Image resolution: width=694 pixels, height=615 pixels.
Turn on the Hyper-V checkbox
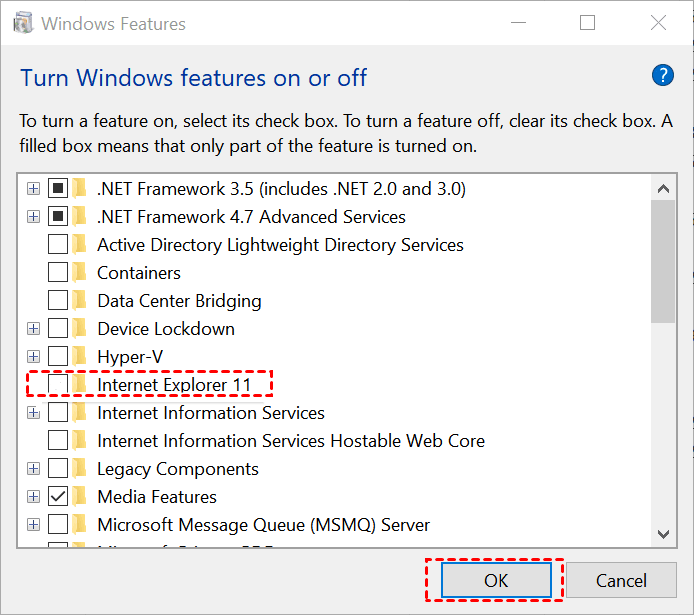(58, 357)
